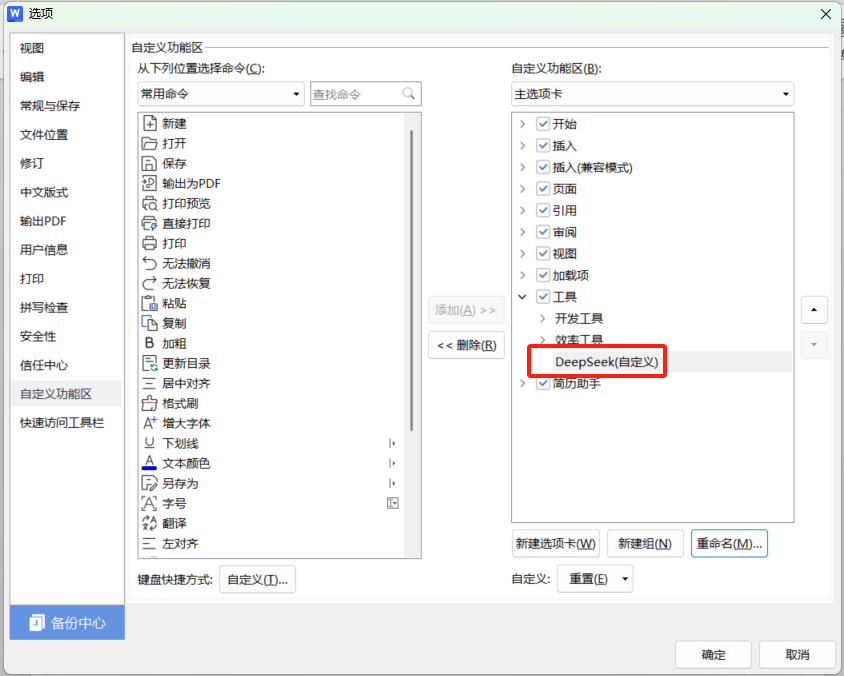Expand the 页面 tree node
Screen dimensions: 844x676
(x=522, y=188)
